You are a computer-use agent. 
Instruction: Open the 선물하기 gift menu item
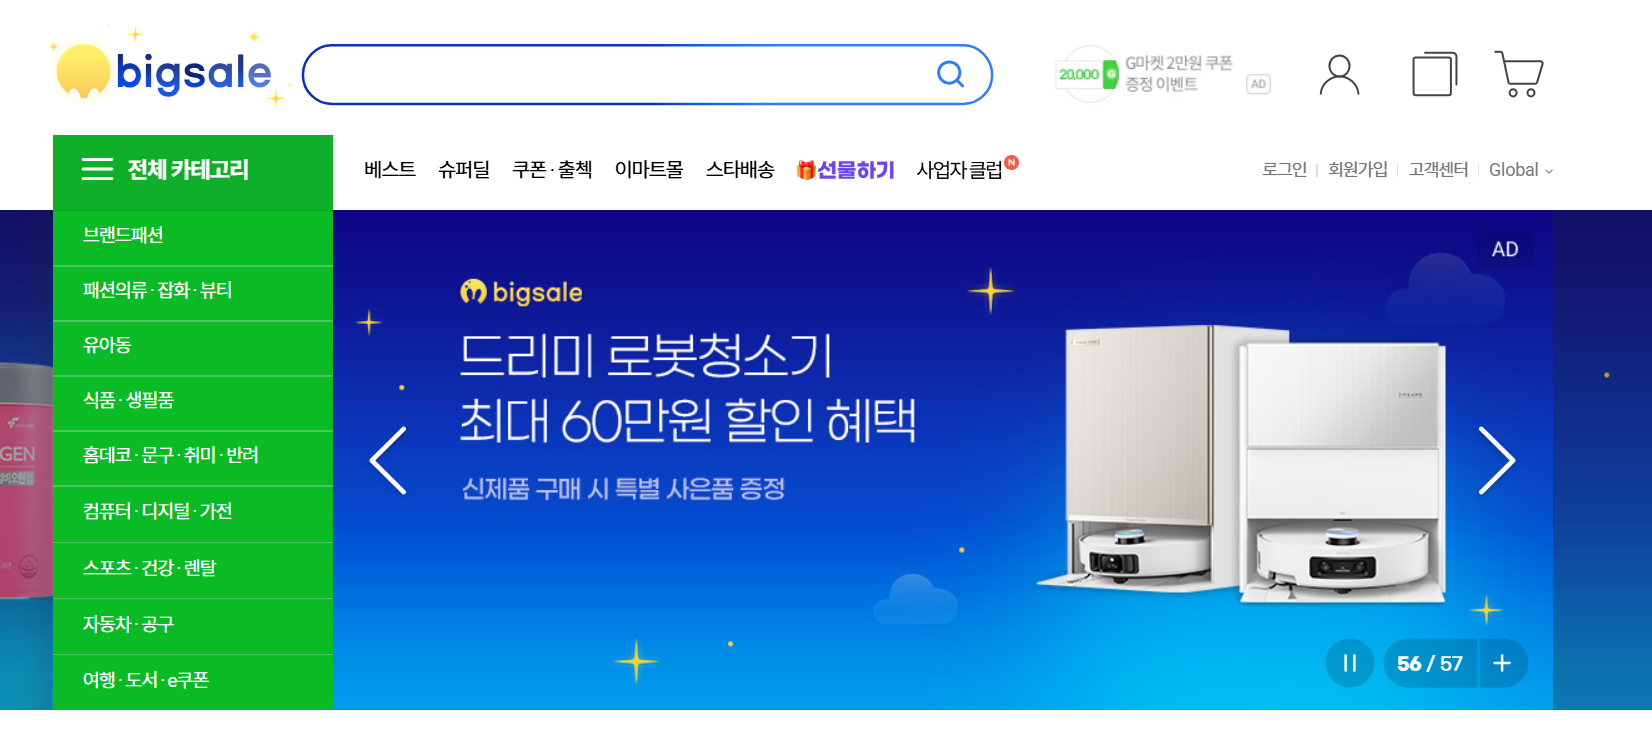pos(845,170)
